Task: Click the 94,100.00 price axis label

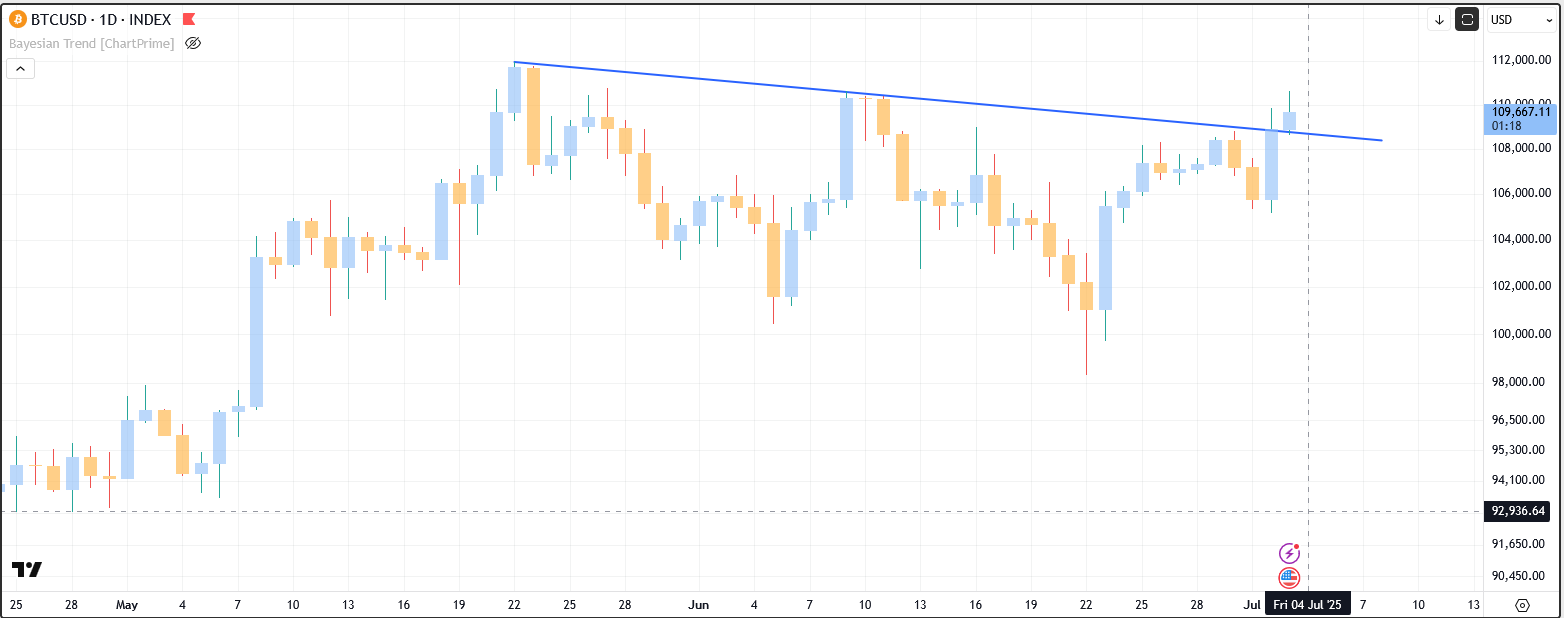Action: pyautogui.click(x=1521, y=479)
